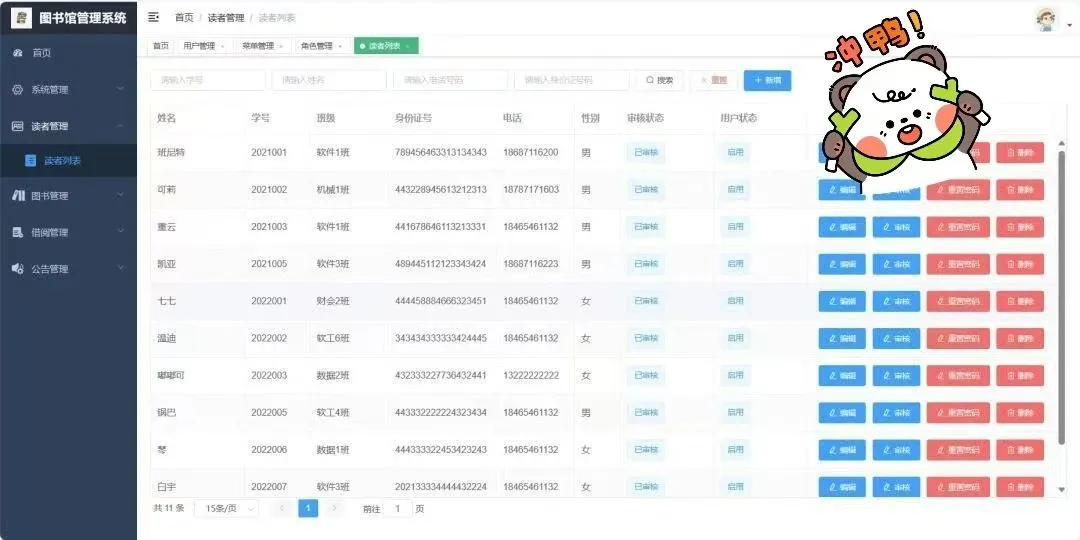Focus the 前往 page number input
Viewport: 1080px width, 540px height.
[397, 509]
